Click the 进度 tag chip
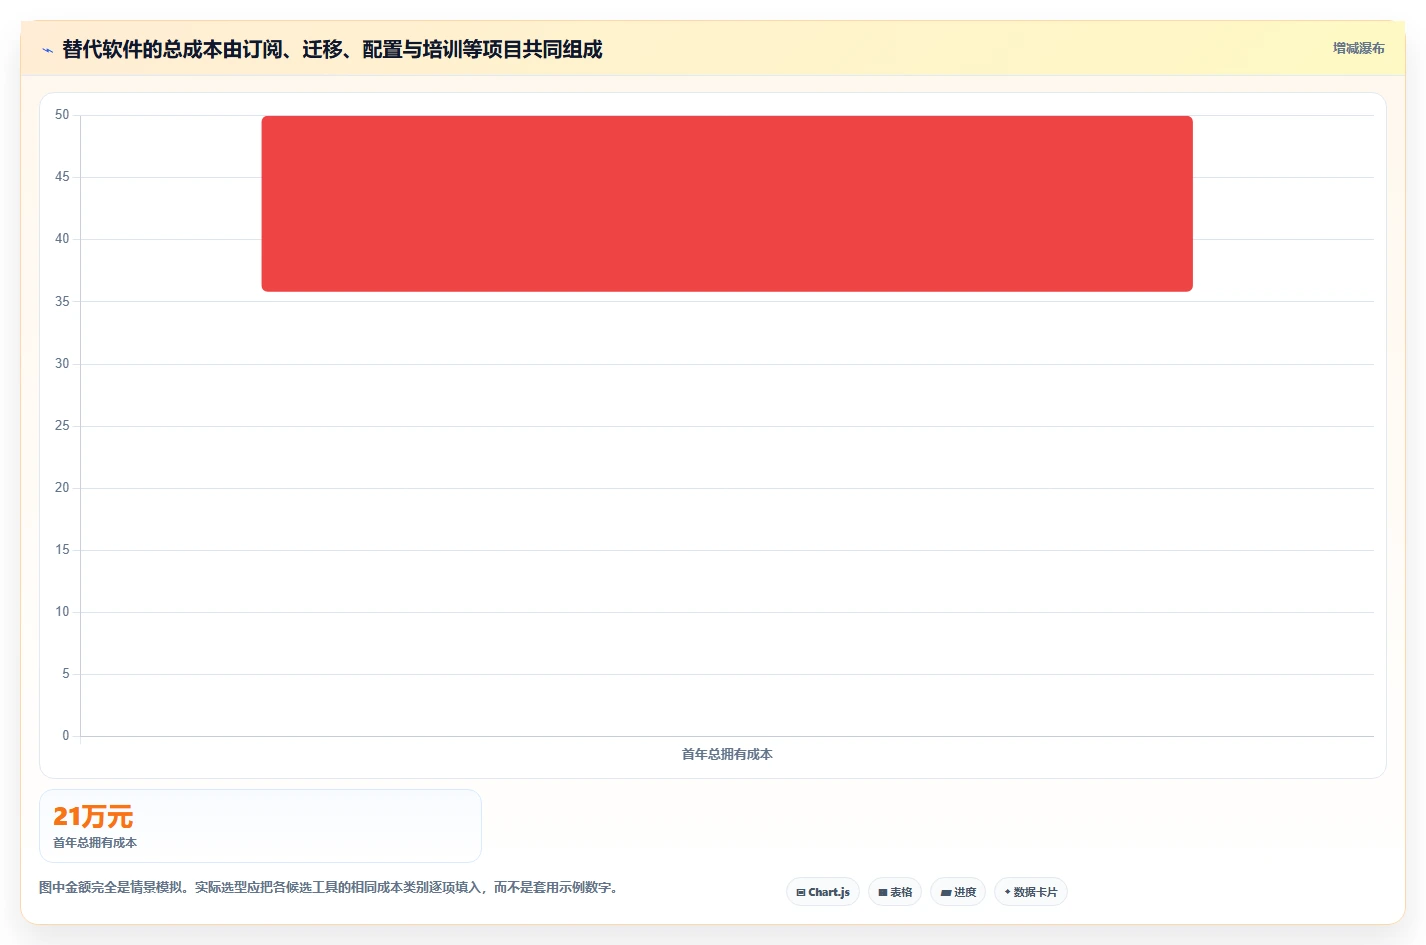The image size is (1426, 945). [958, 892]
